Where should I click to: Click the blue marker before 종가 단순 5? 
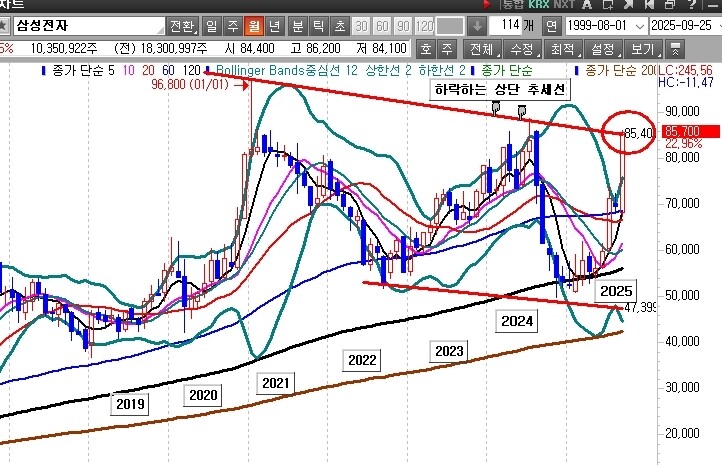(44, 70)
